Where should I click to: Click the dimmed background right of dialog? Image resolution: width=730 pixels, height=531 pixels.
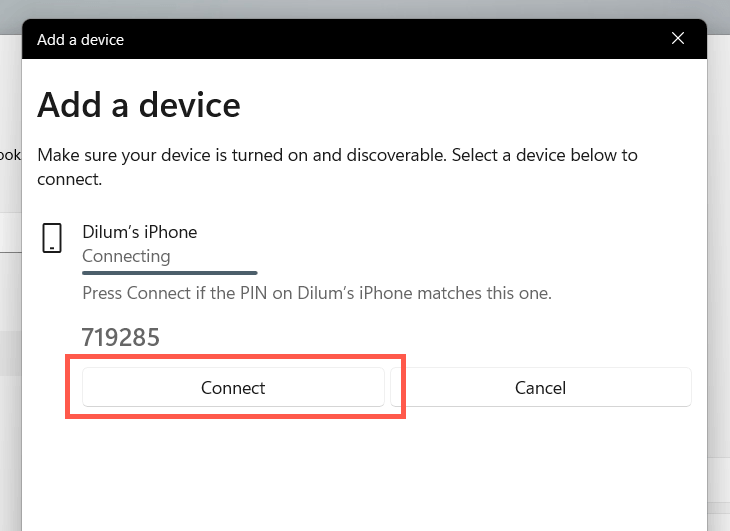[x=718, y=300]
